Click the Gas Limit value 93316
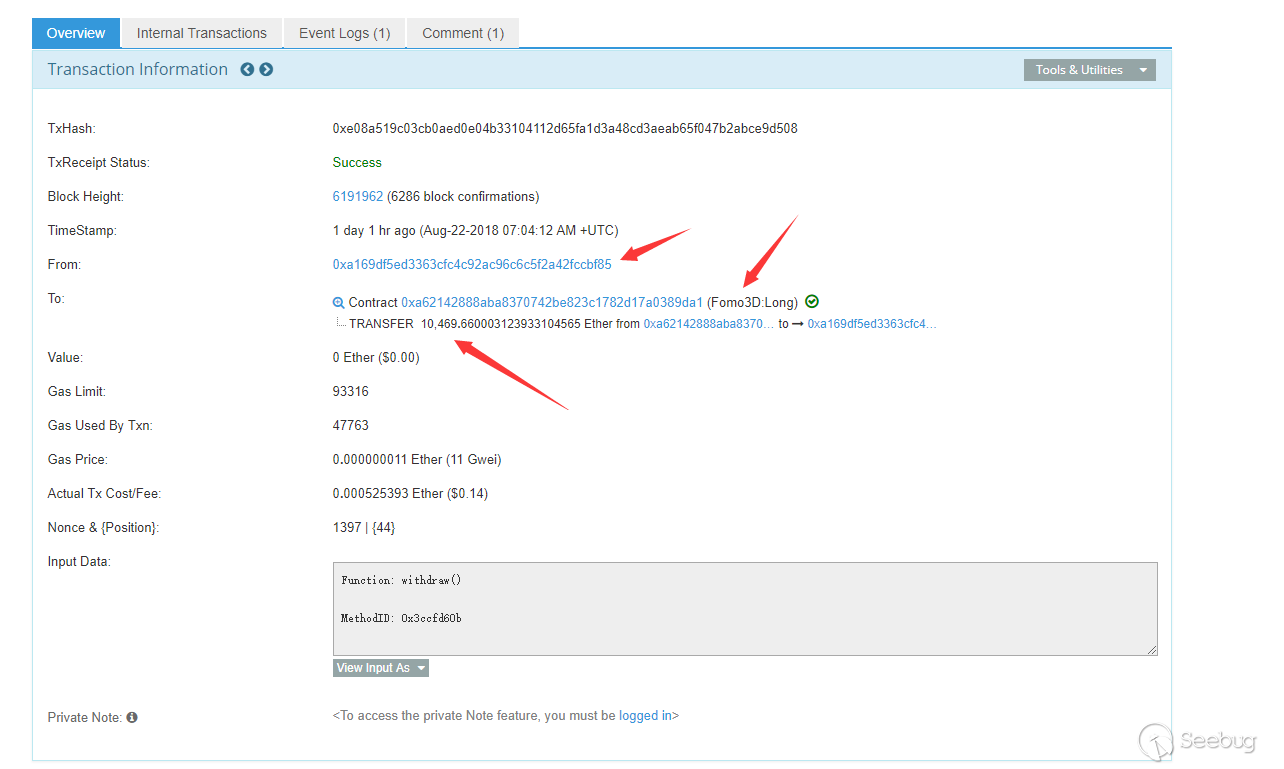 click(351, 392)
